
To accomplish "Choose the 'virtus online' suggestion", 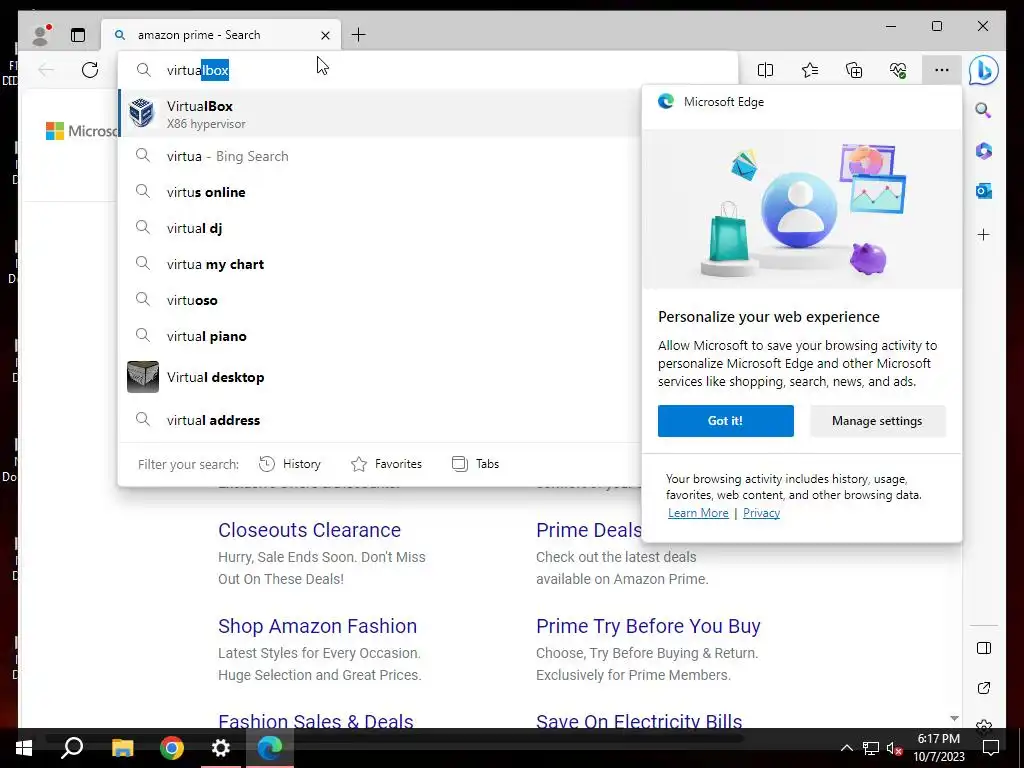I will tap(379, 192).
